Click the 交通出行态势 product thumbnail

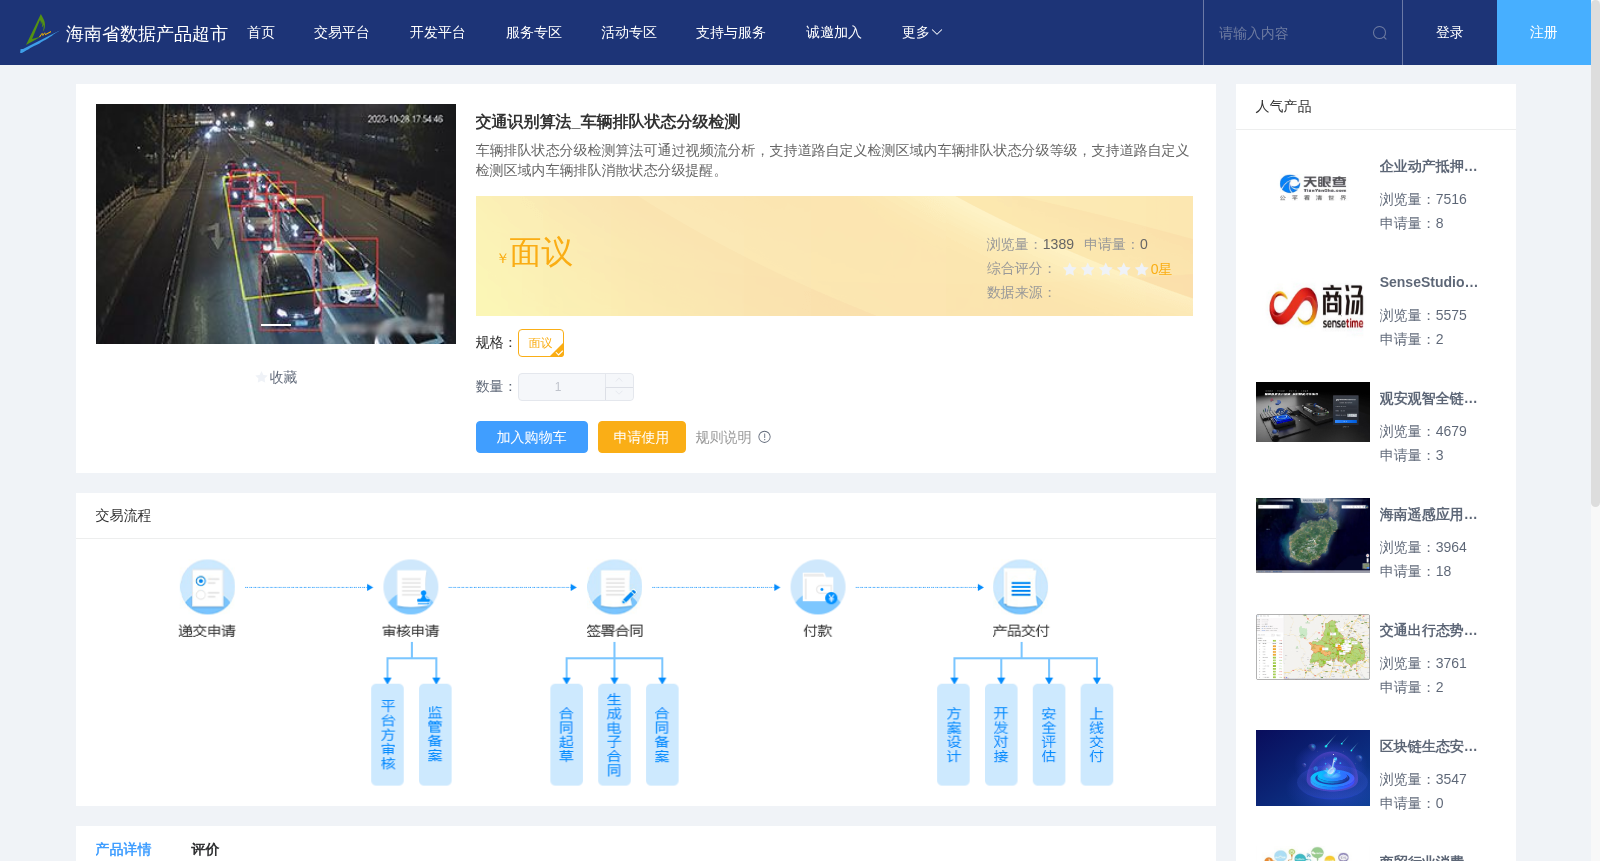point(1313,647)
